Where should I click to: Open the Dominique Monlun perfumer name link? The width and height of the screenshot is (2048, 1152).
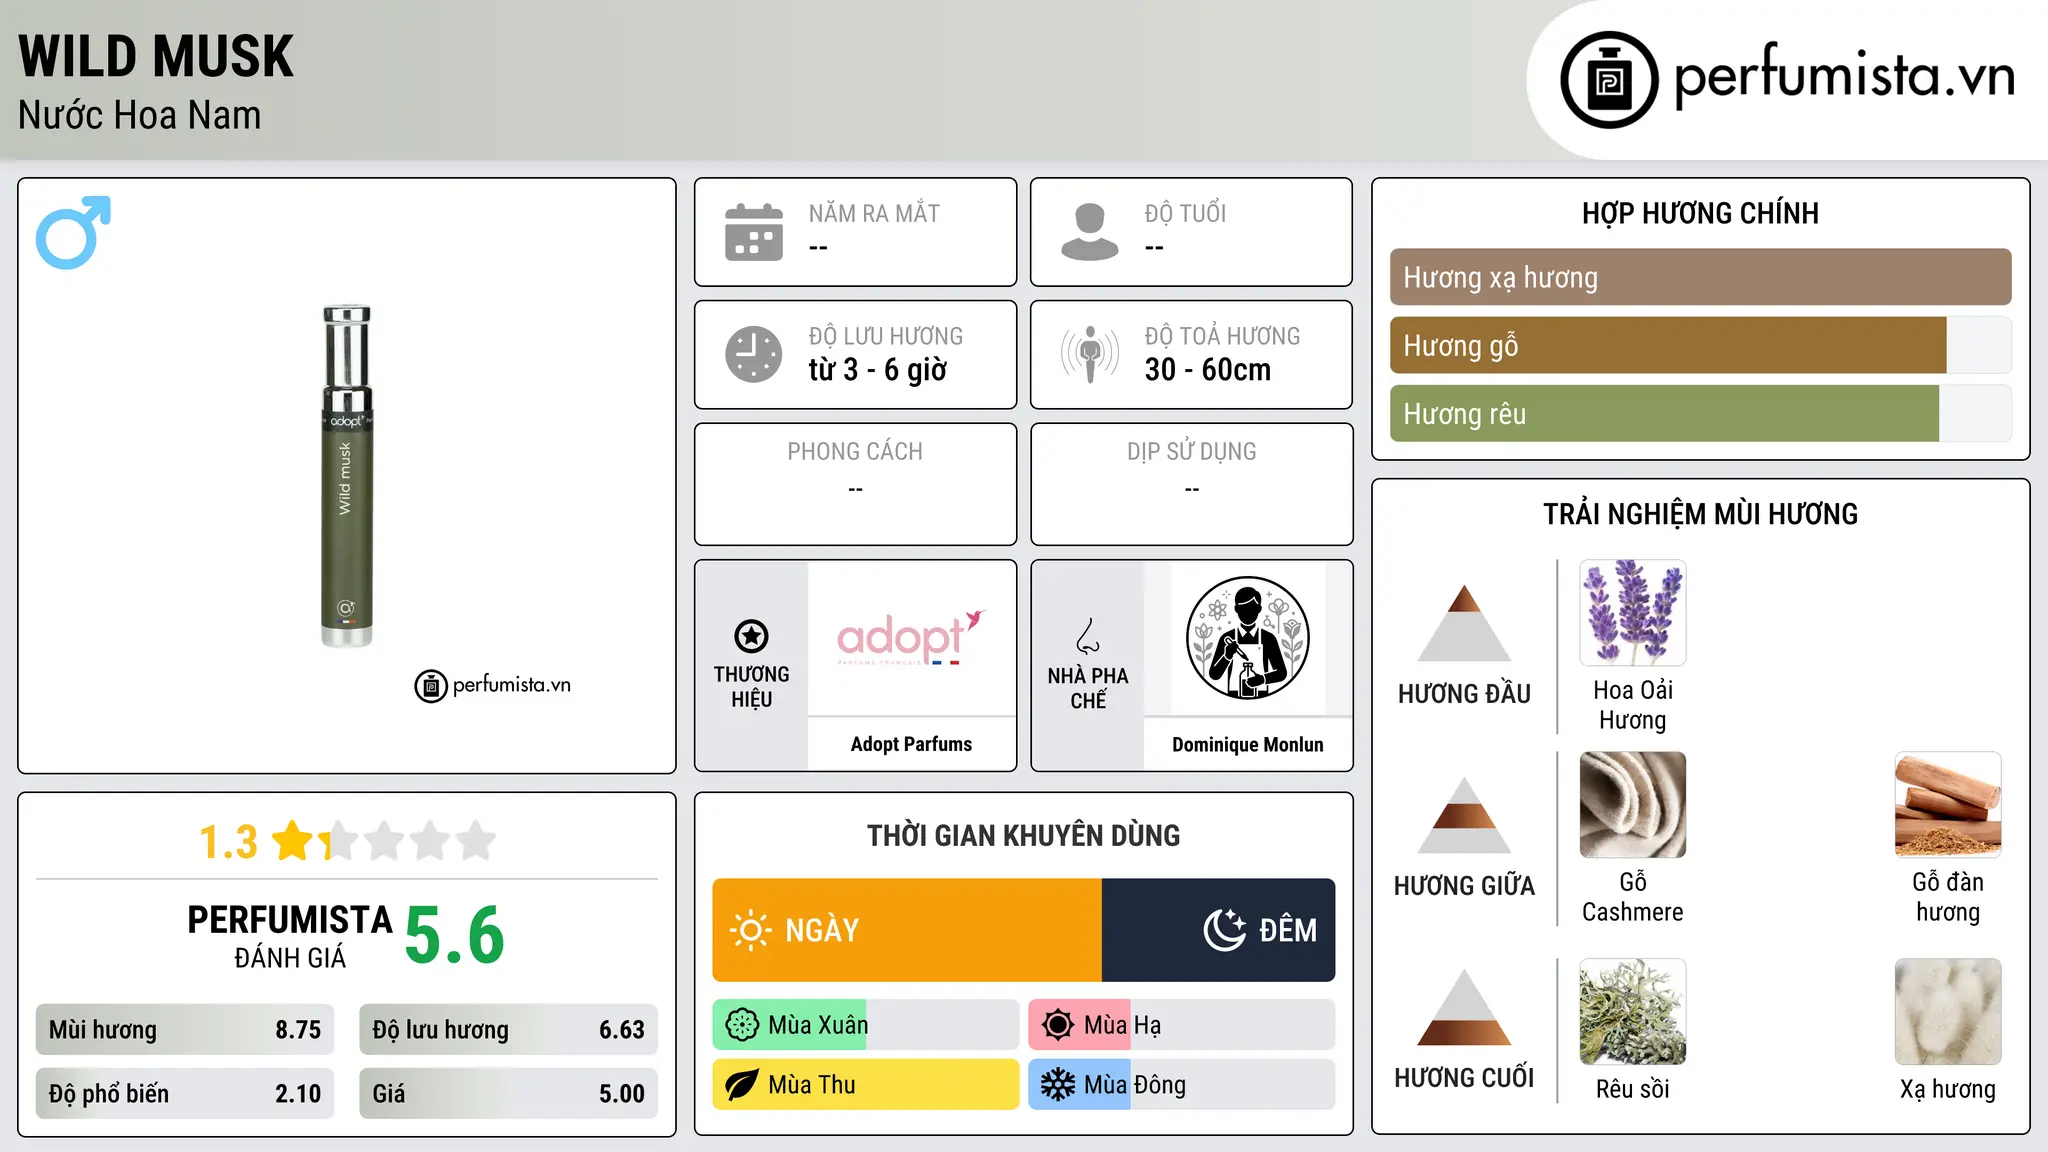tap(1247, 744)
